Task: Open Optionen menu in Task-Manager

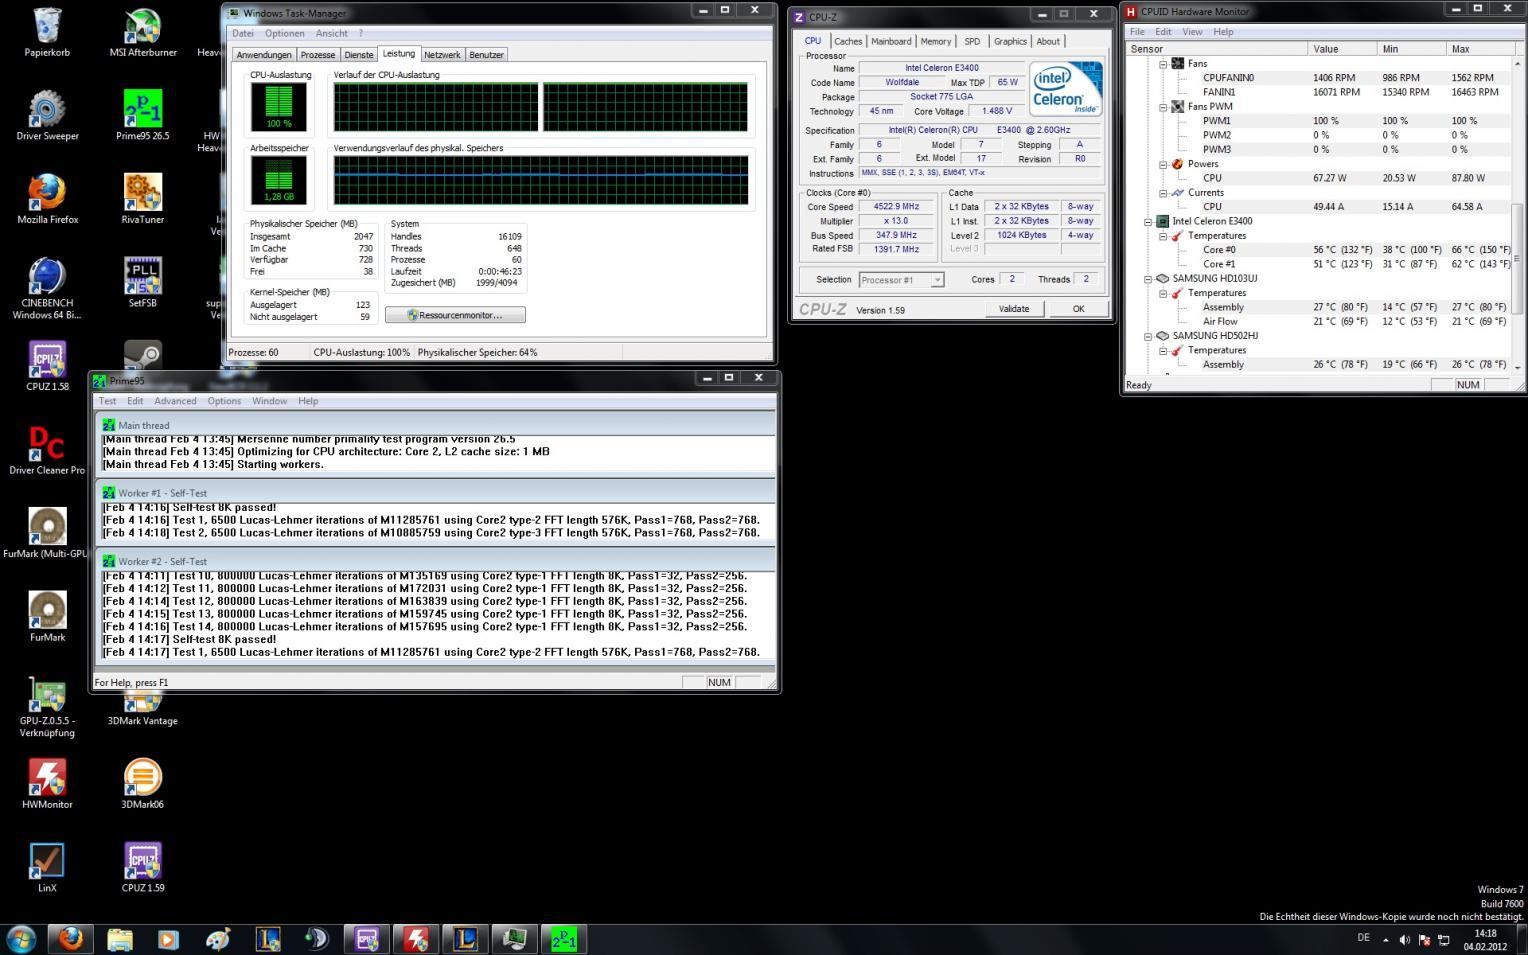Action: click(285, 33)
